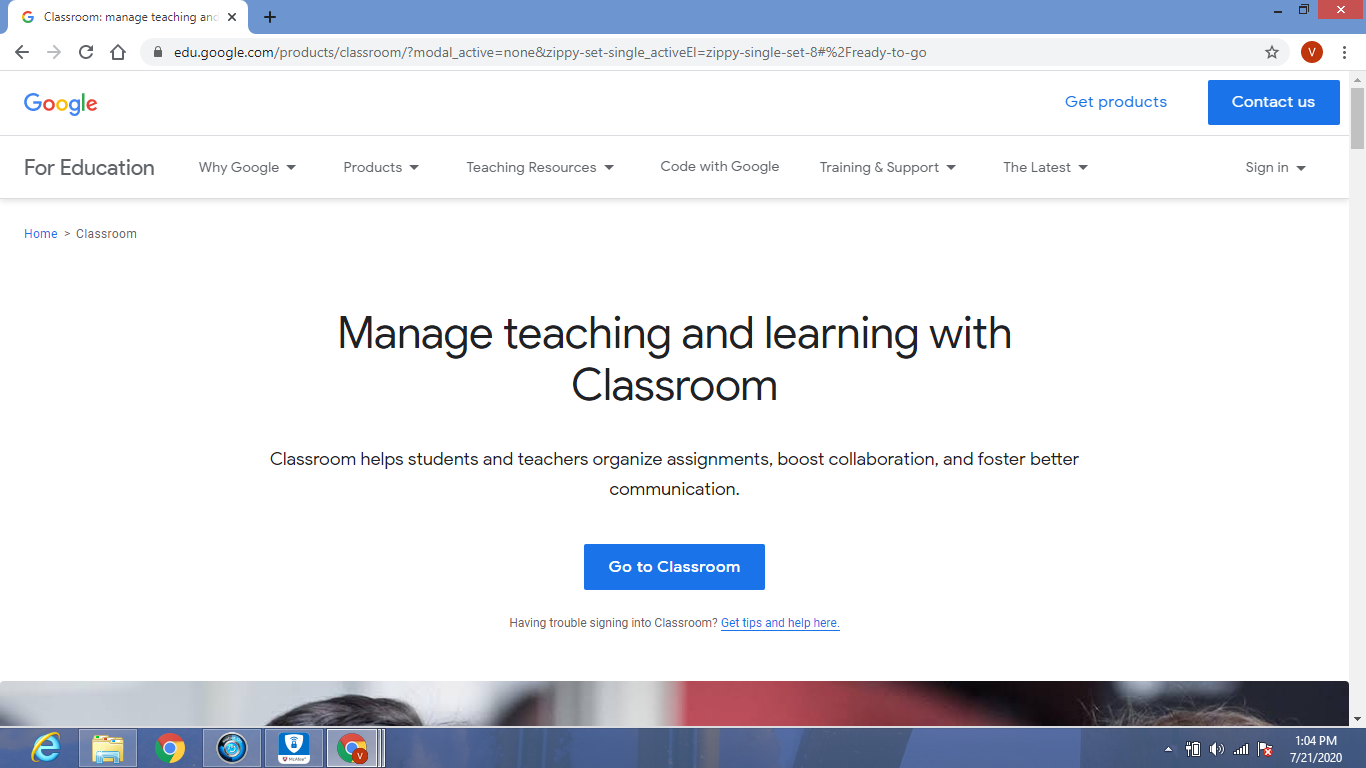This screenshot has height=768, width=1366.
Task: Click the Go to Classroom button
Action: click(x=674, y=567)
